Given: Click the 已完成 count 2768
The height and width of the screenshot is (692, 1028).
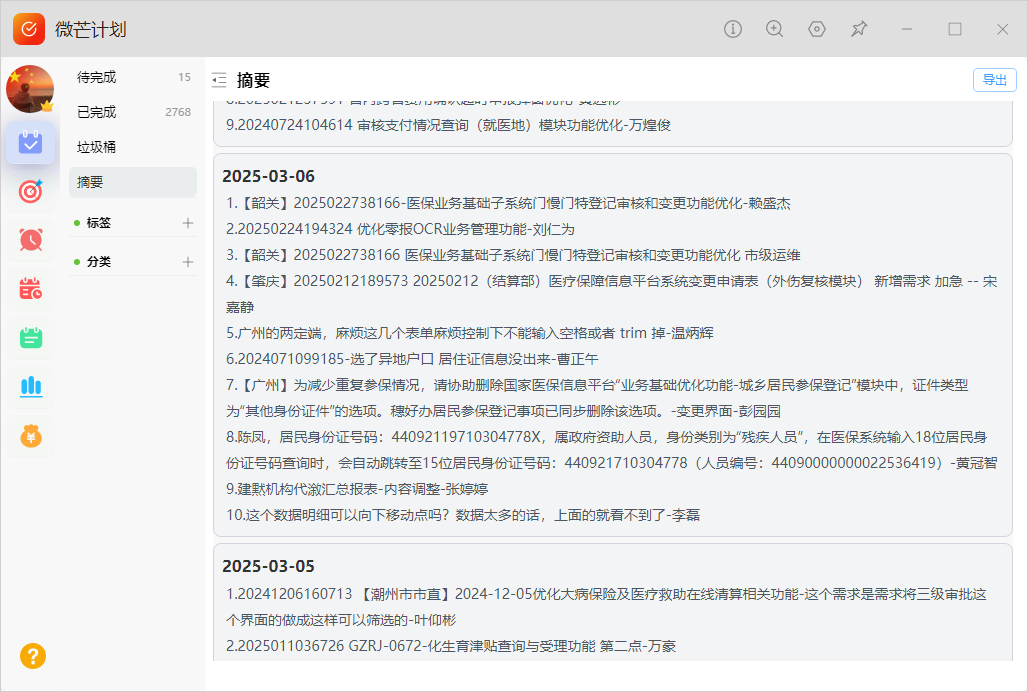Looking at the screenshot, I should 178,112.
